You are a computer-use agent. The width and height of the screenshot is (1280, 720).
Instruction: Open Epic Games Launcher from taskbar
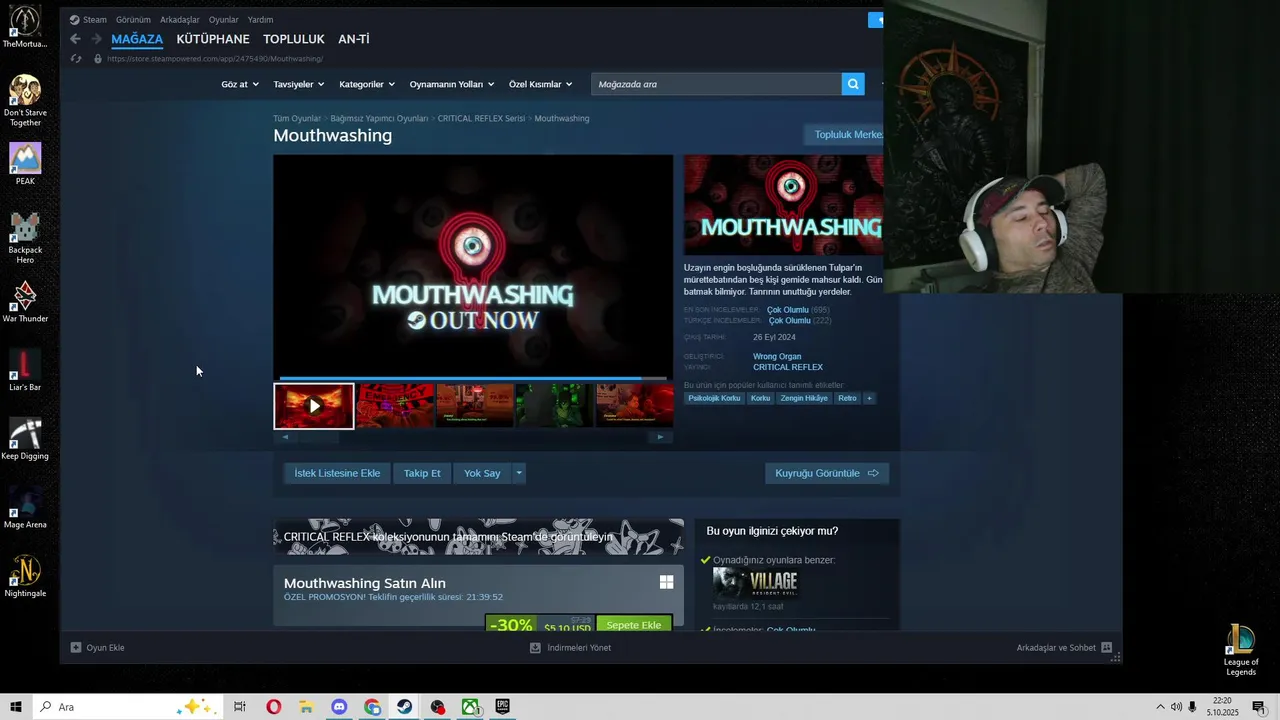[502, 707]
